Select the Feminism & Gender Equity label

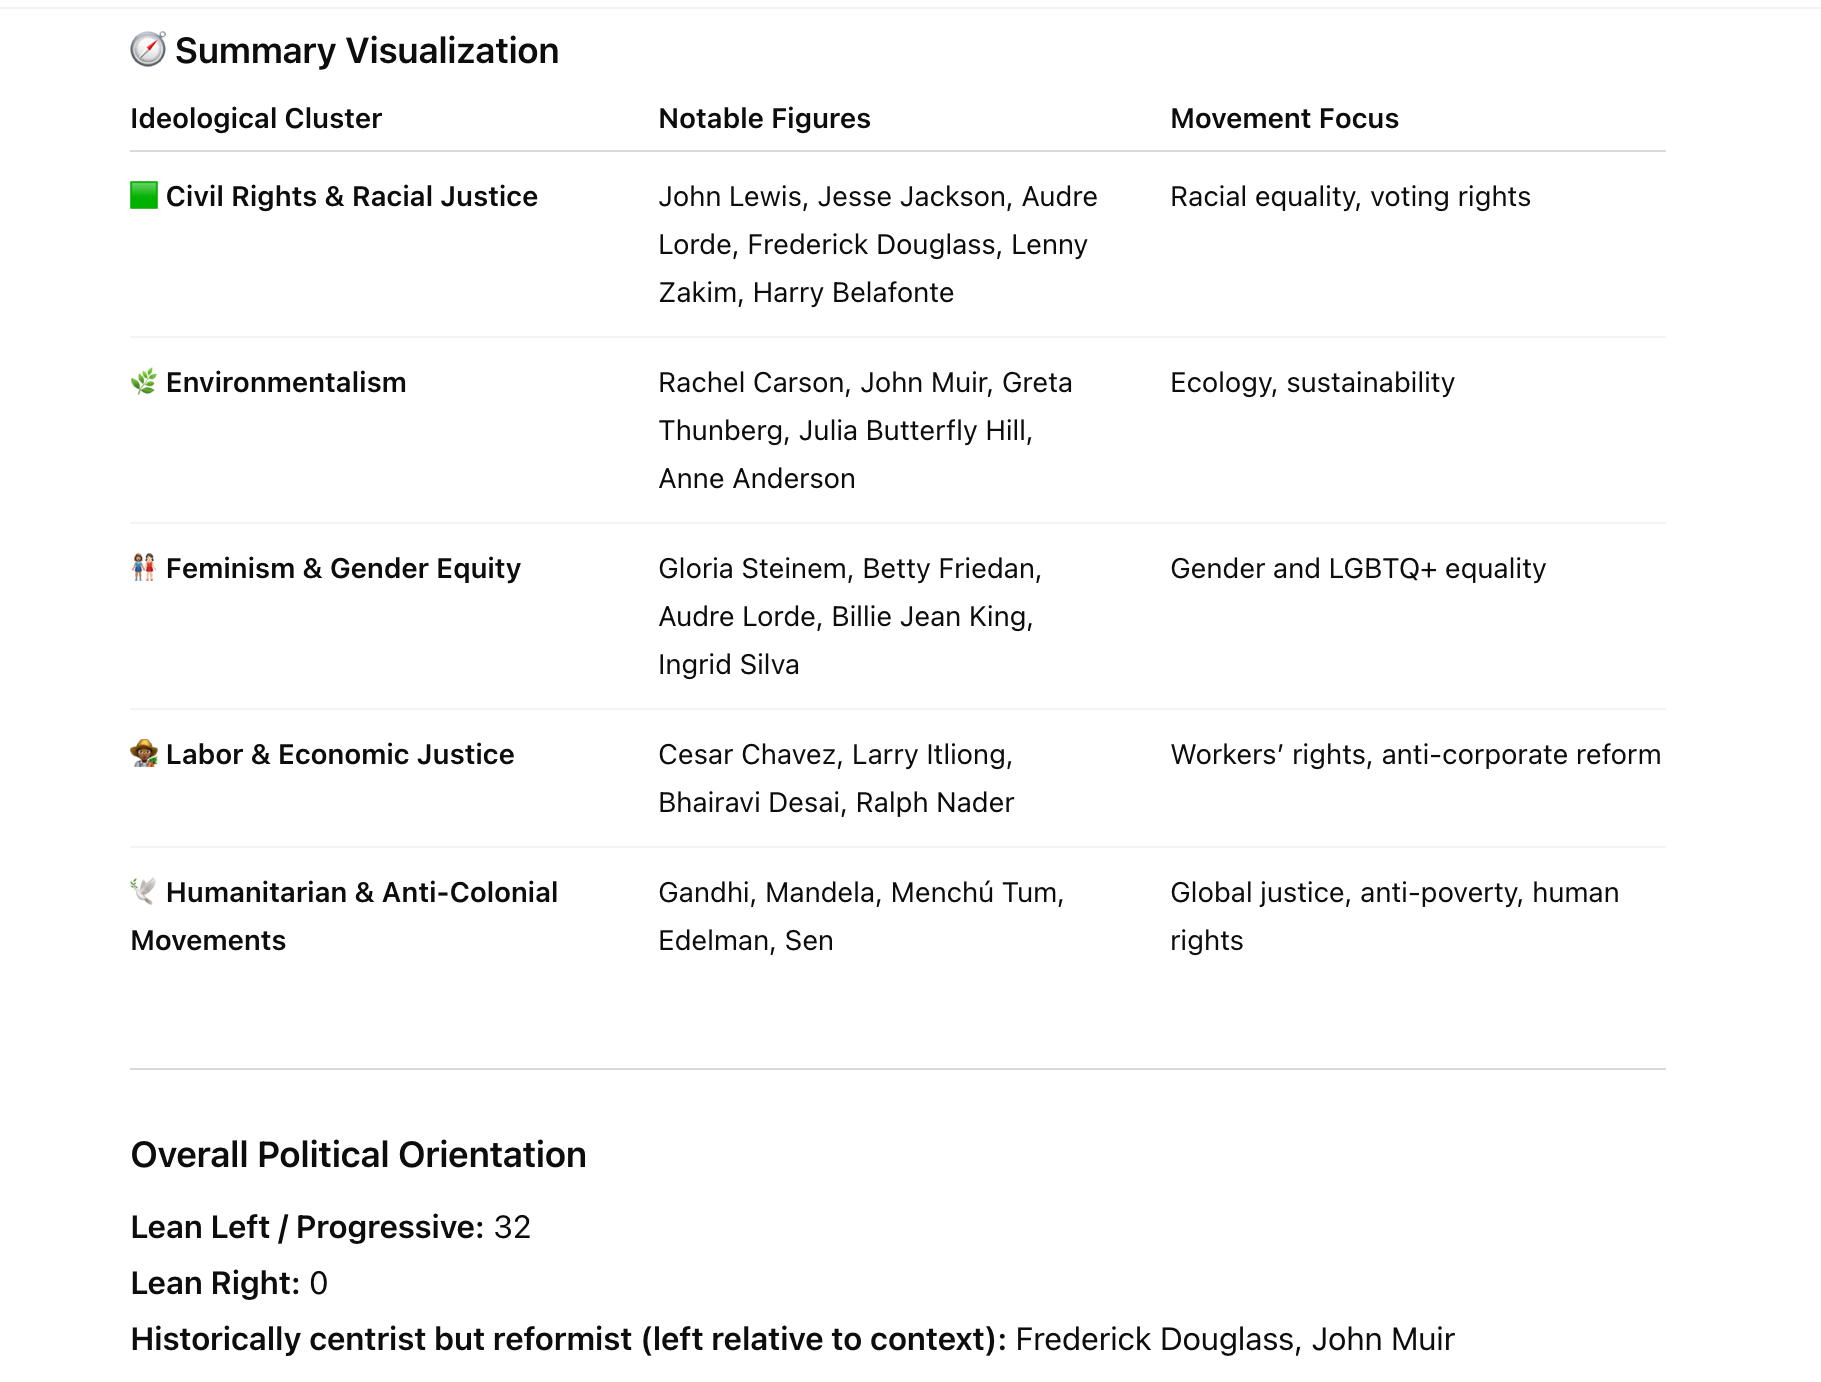click(x=343, y=568)
